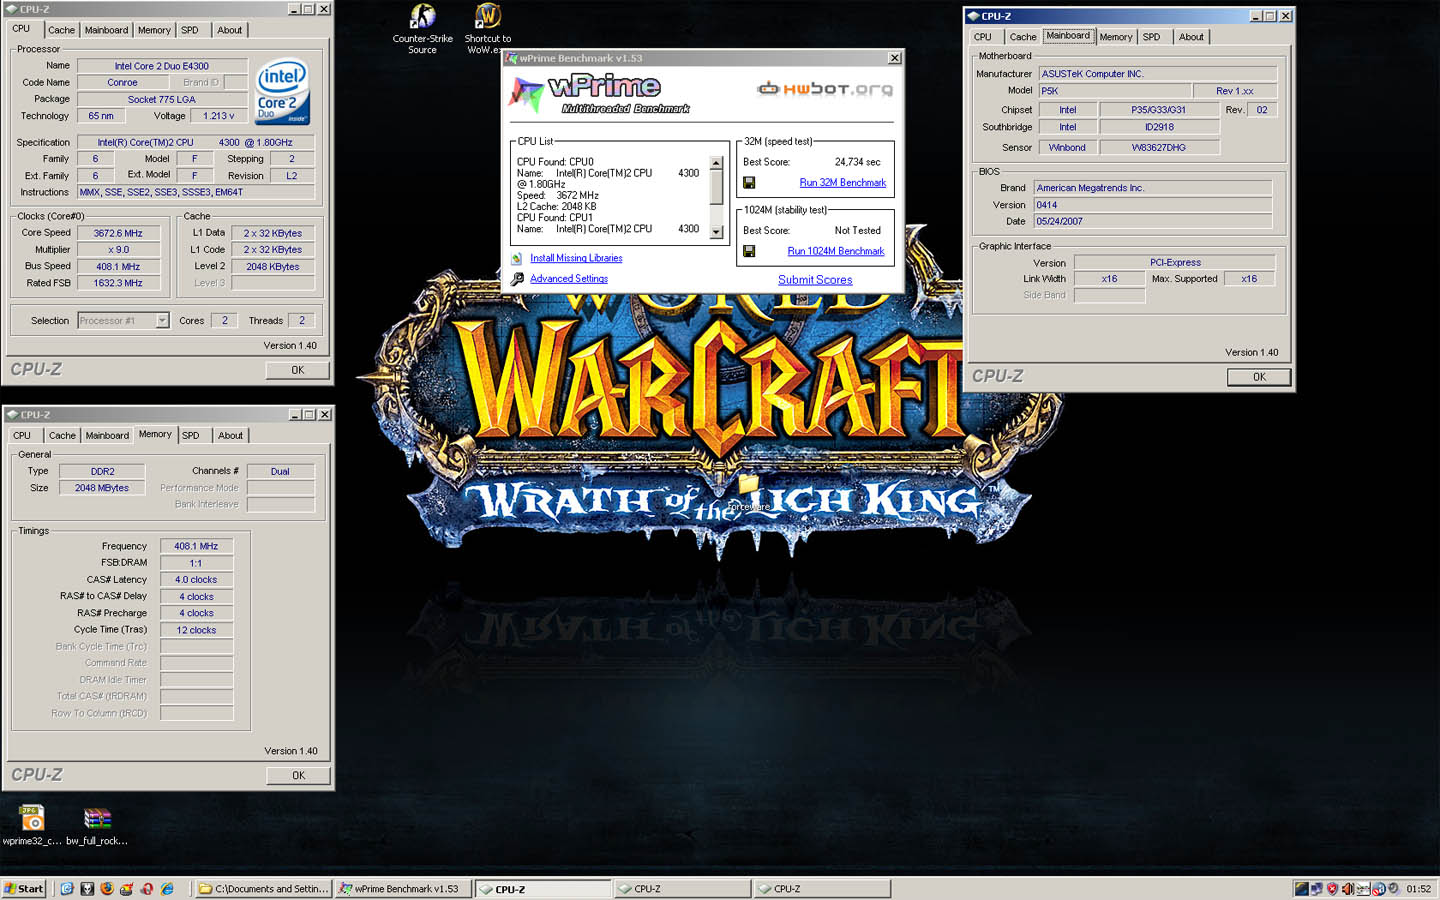Click the Multiplier value 'x 9.0'
Screen dimensions: 1440x900
tap(118, 250)
